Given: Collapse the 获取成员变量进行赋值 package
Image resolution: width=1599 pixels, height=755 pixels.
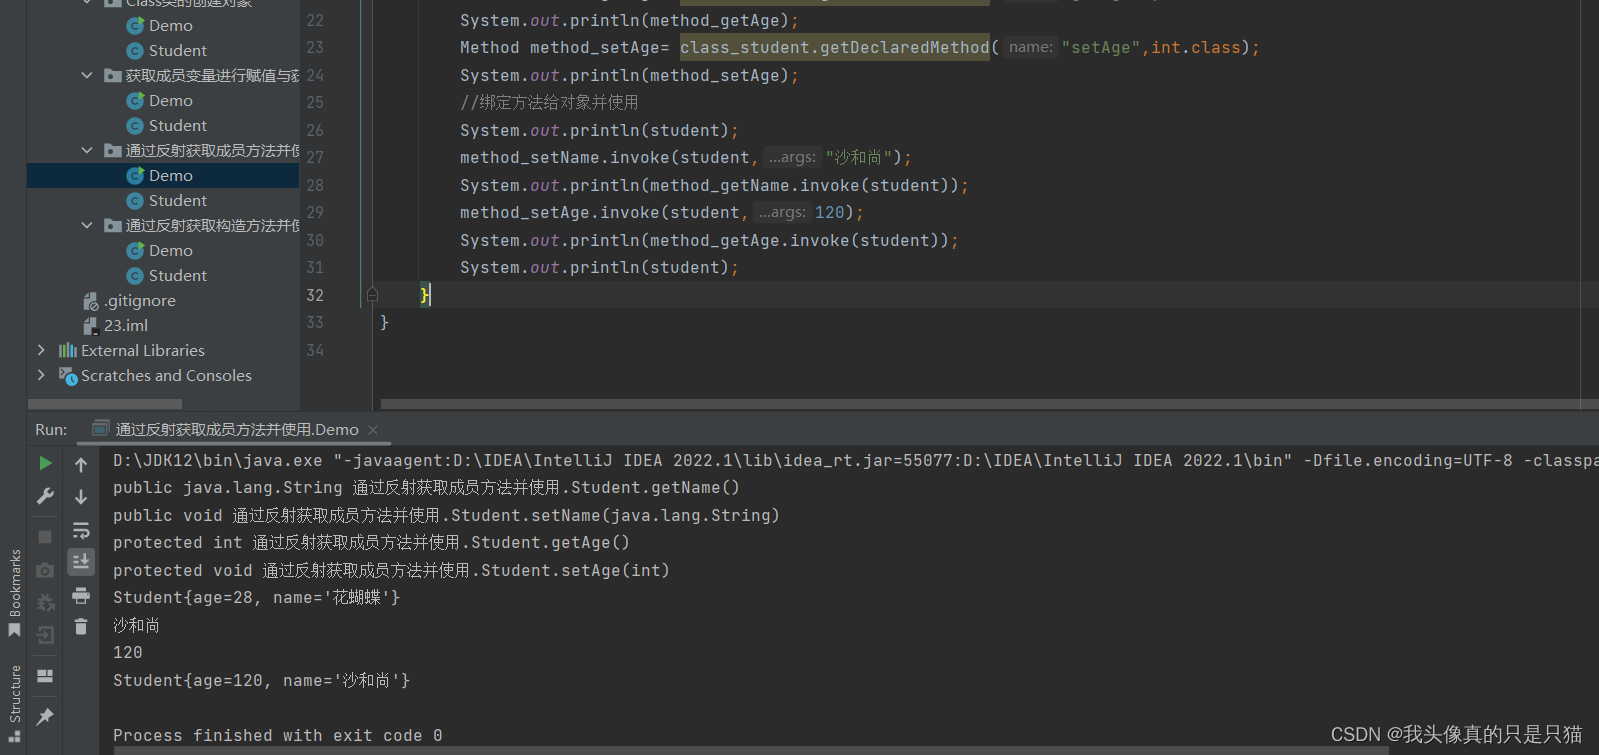Looking at the screenshot, I should point(87,75).
